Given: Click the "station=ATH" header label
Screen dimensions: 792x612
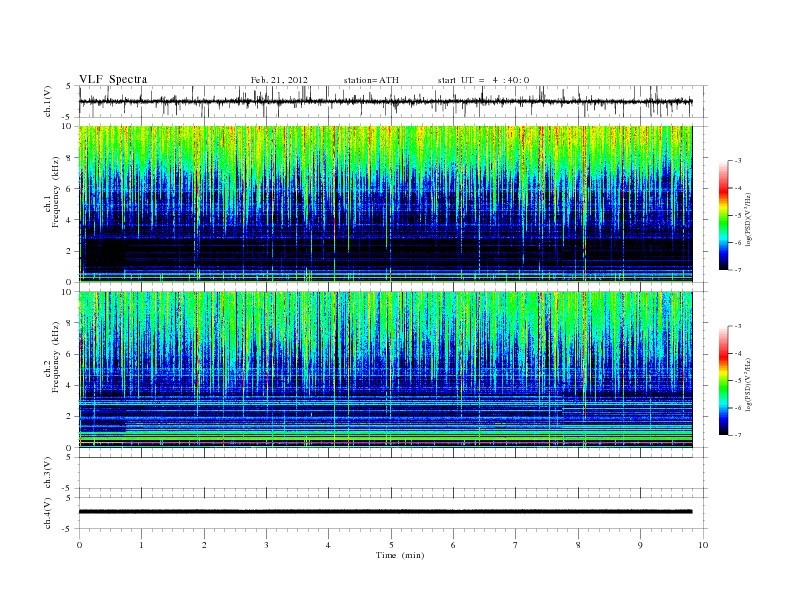Looking at the screenshot, I should point(371,80).
